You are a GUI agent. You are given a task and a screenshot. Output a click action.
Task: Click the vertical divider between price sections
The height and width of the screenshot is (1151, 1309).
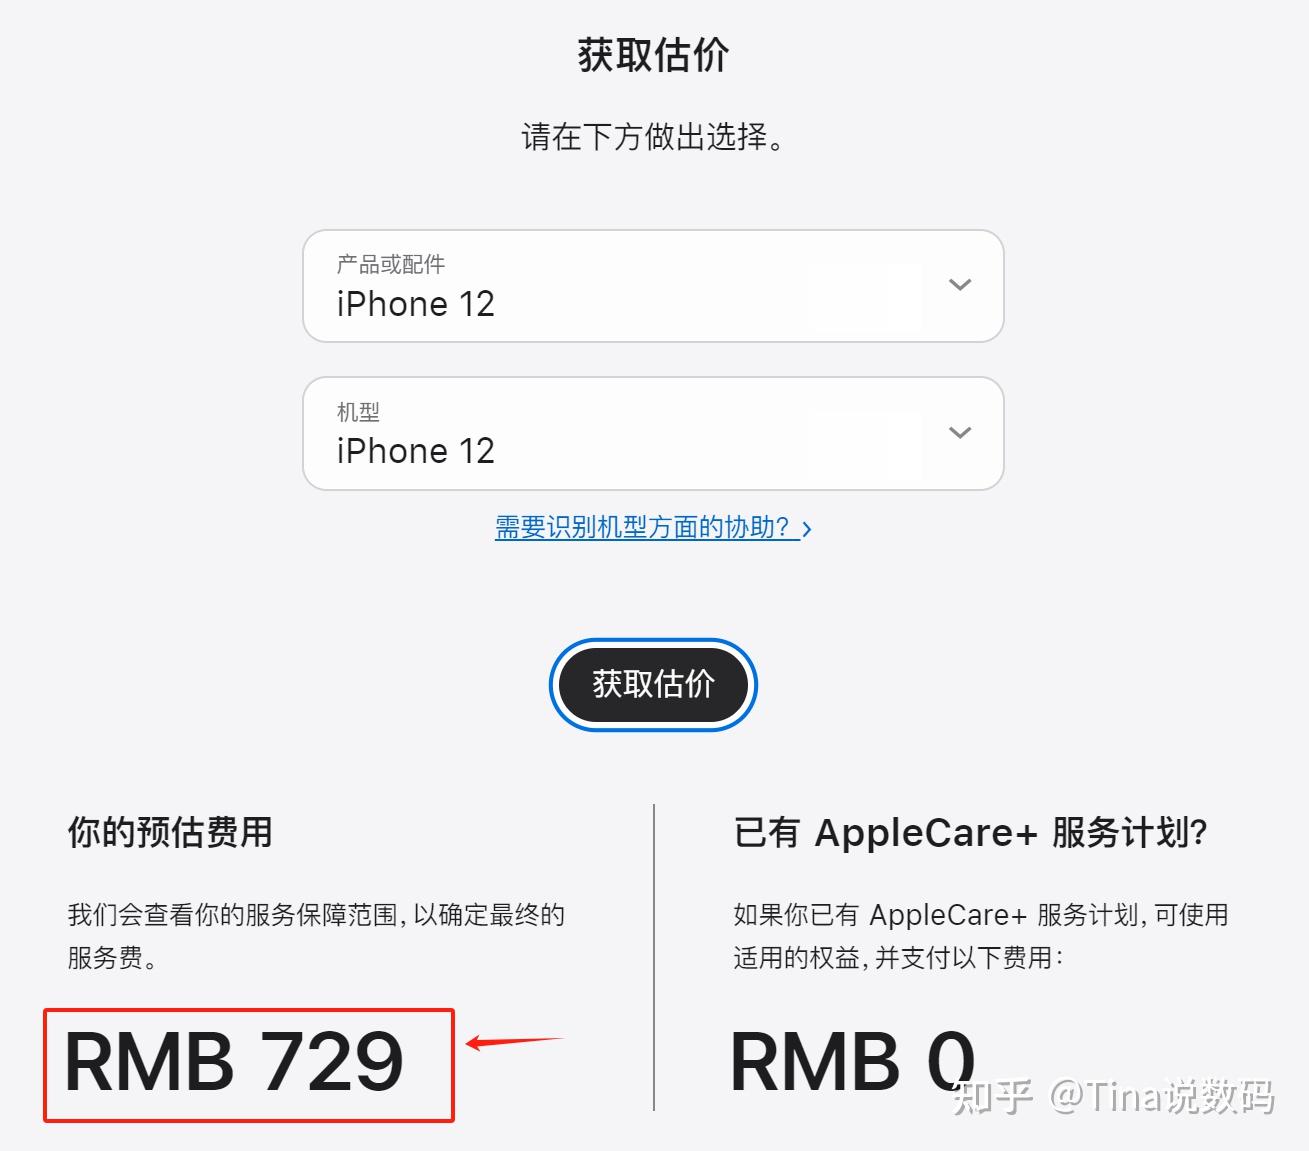point(654,957)
